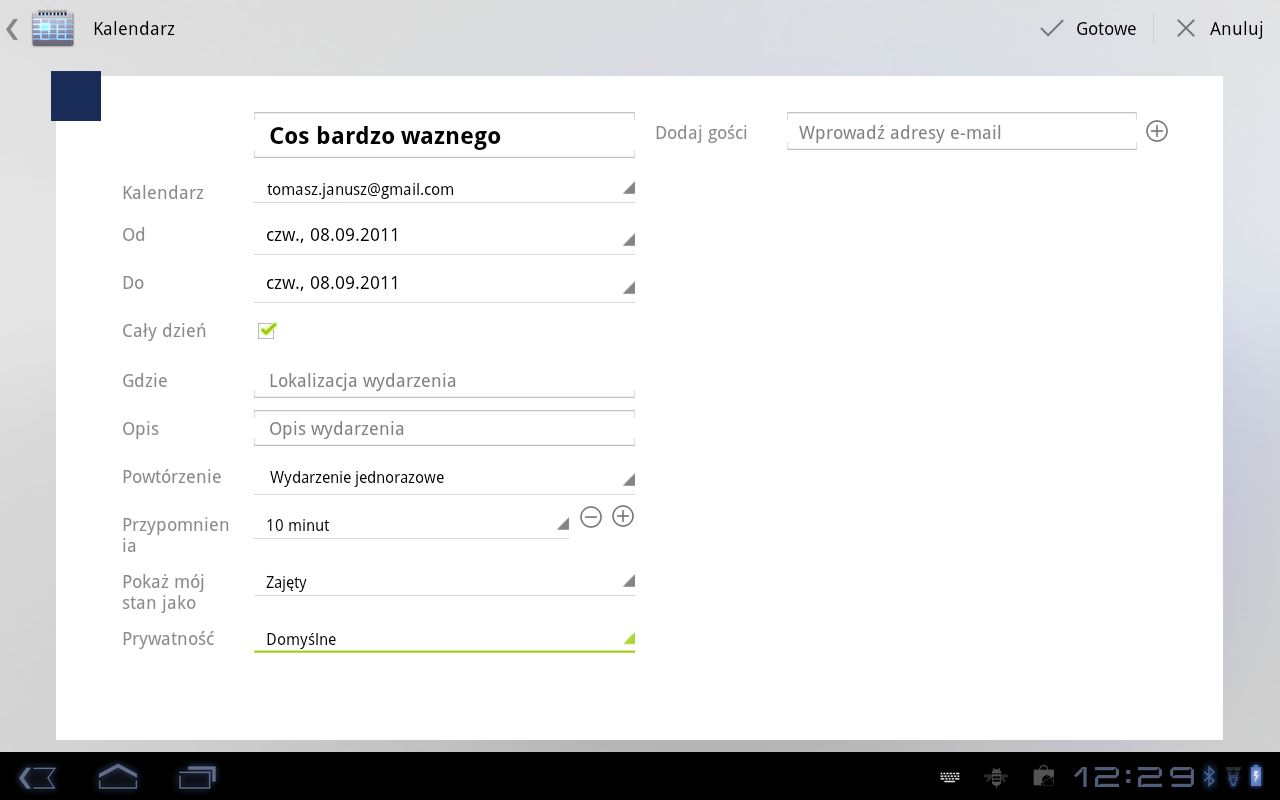Tap the Android debug bug icon
1280x800 pixels.
pos(995,777)
